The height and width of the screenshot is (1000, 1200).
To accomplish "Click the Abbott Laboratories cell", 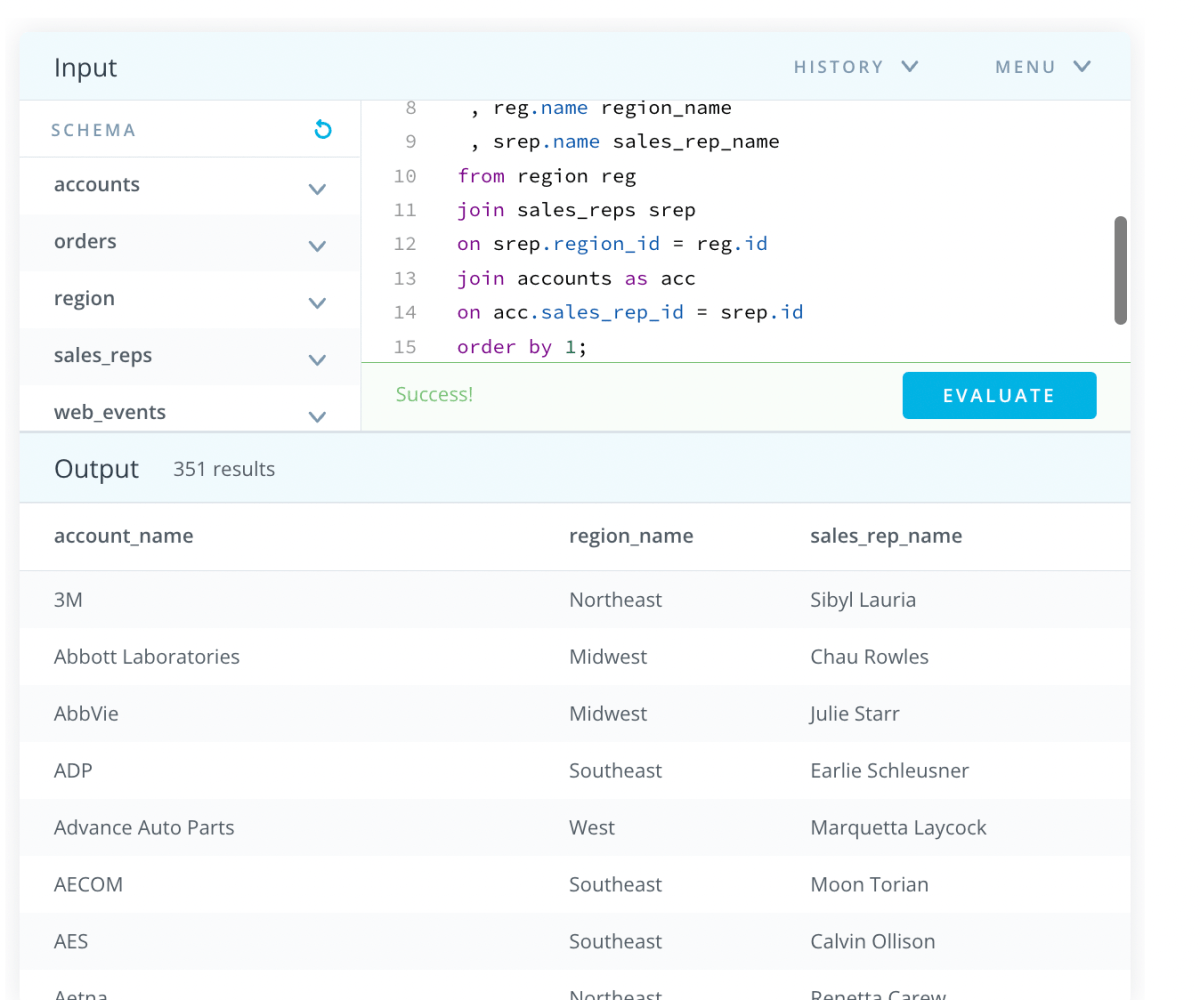I will coord(147,657).
